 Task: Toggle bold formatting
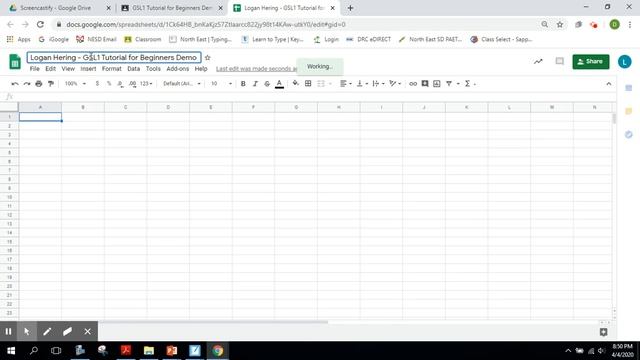coord(243,84)
